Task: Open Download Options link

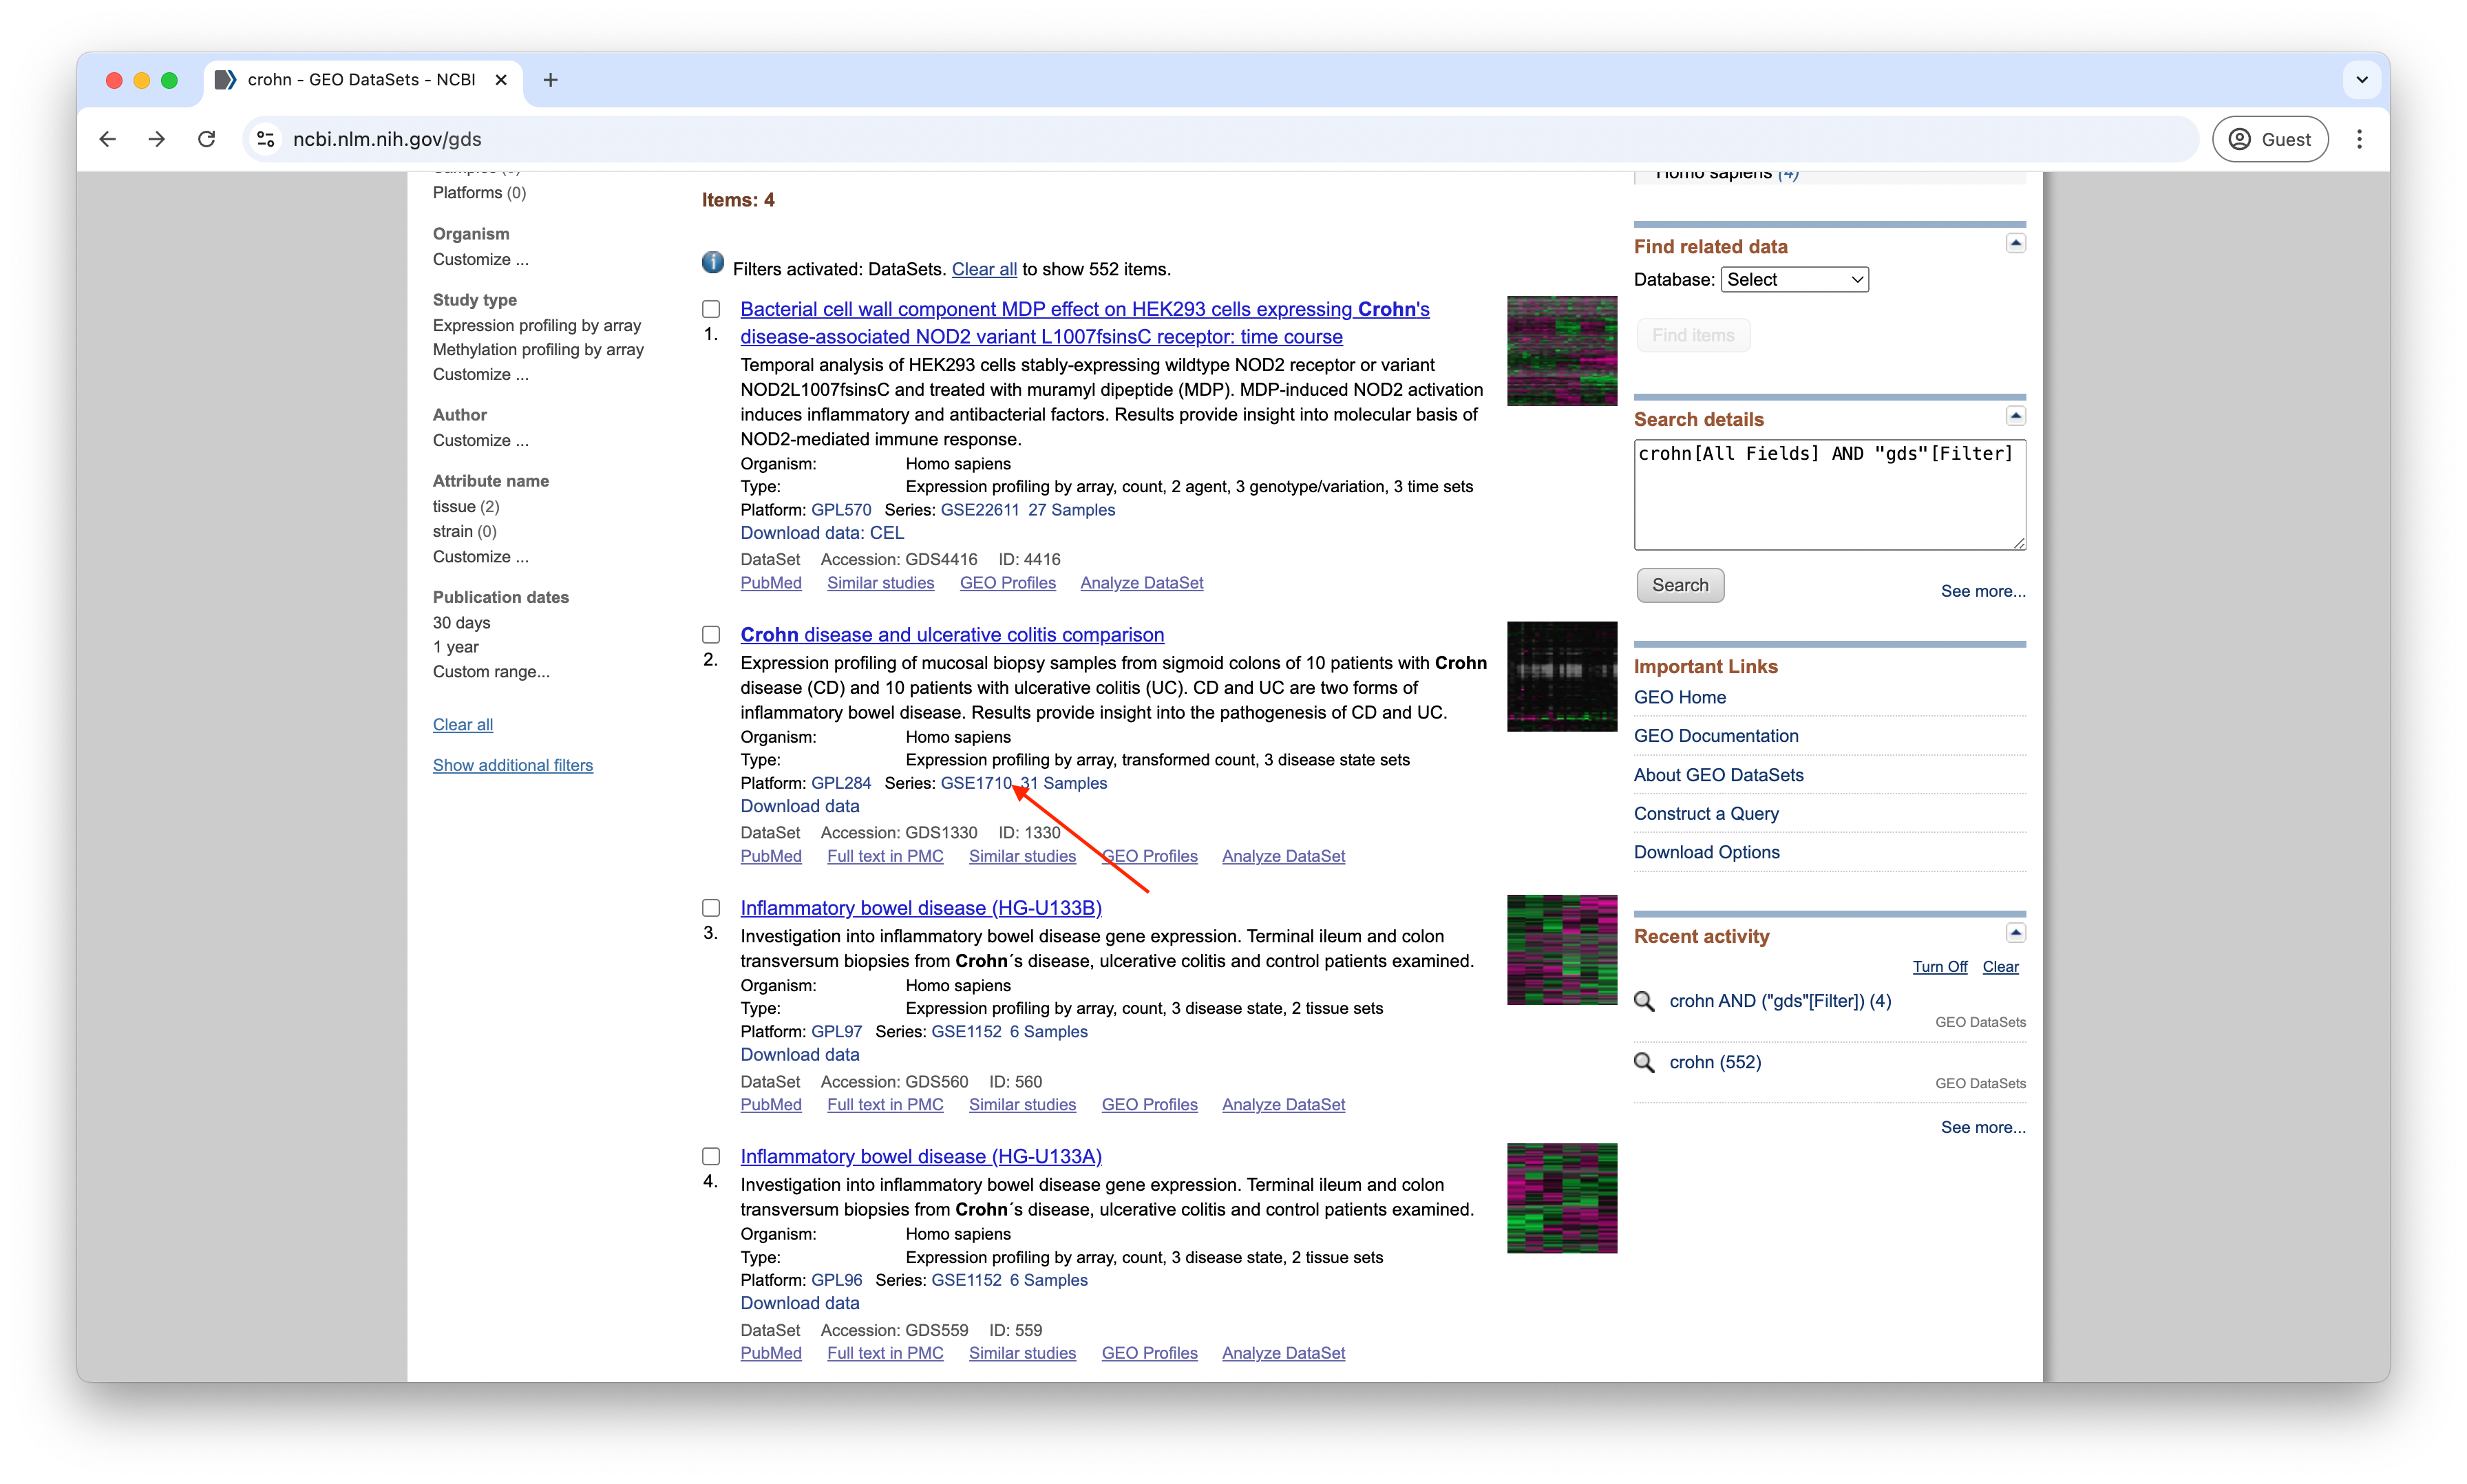Action: tap(1707, 853)
